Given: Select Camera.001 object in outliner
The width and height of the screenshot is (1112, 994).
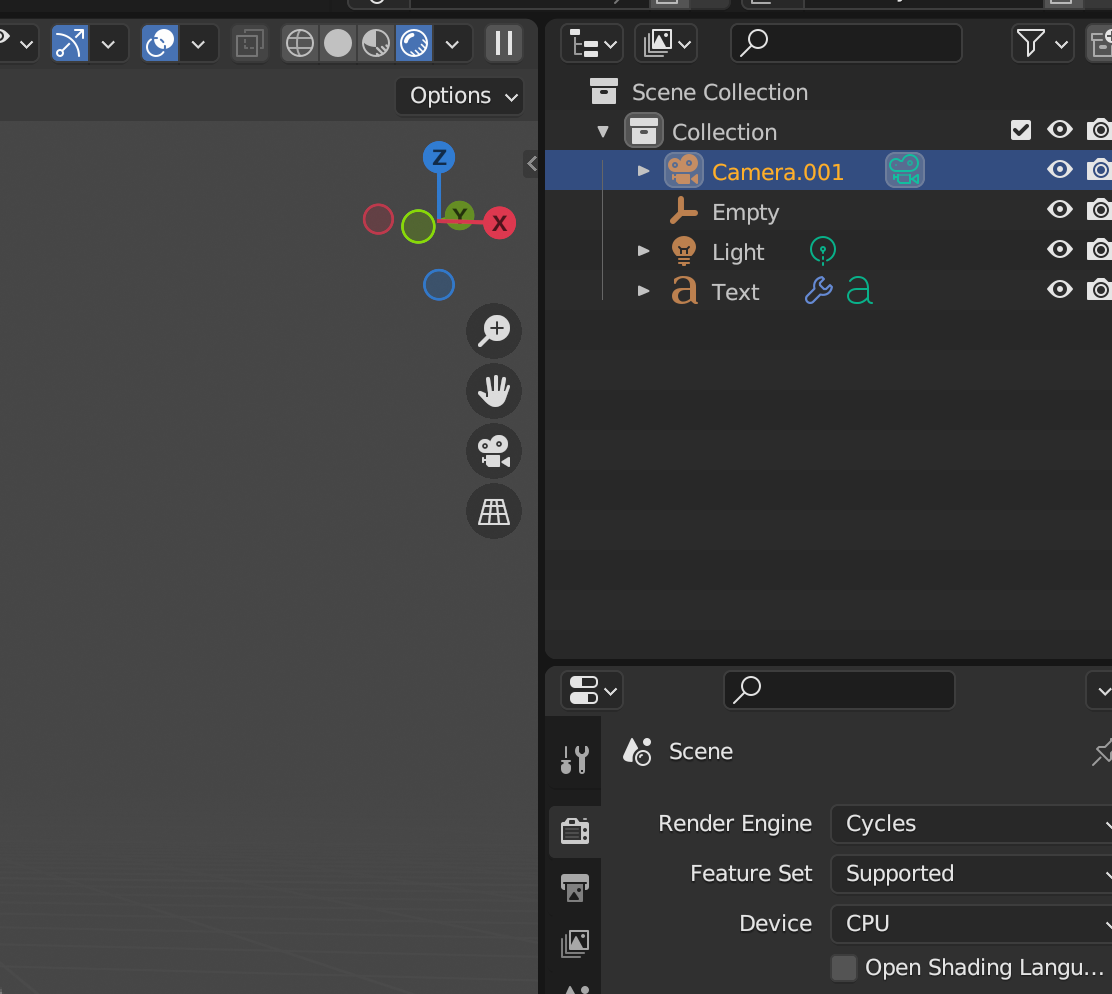Looking at the screenshot, I should [x=778, y=172].
